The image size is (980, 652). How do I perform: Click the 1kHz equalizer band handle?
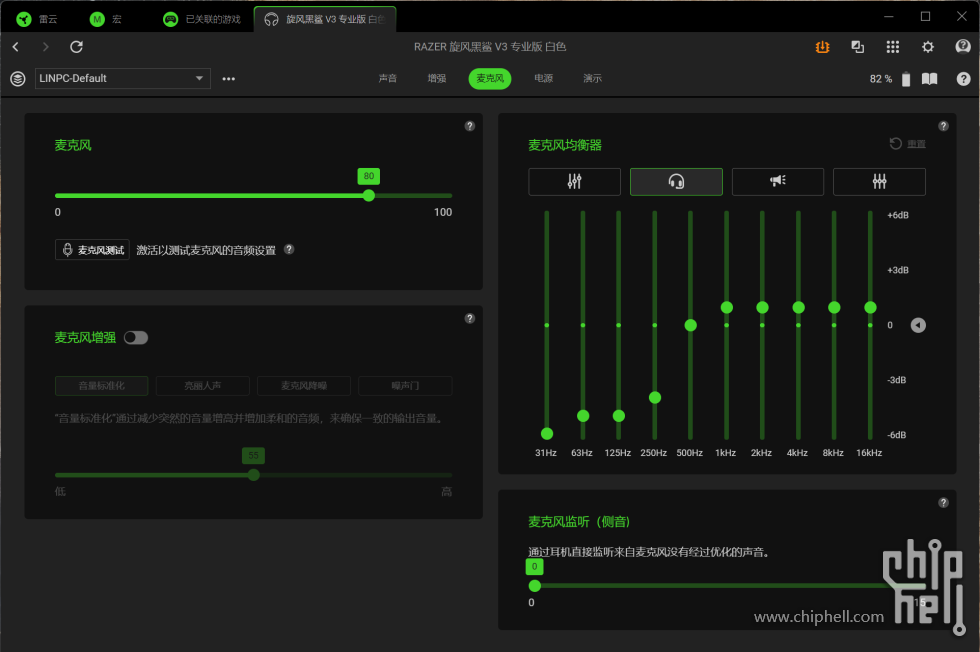[726, 307]
